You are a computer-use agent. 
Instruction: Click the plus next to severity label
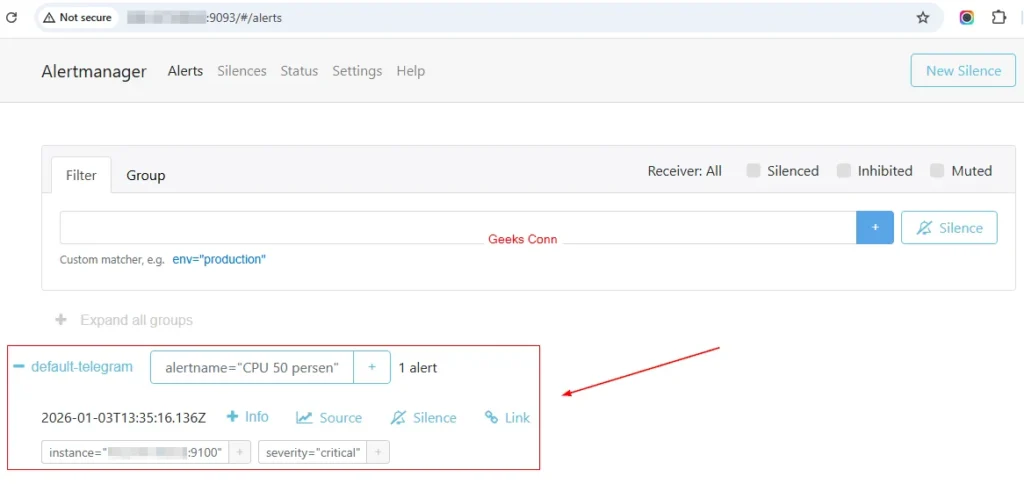click(379, 452)
